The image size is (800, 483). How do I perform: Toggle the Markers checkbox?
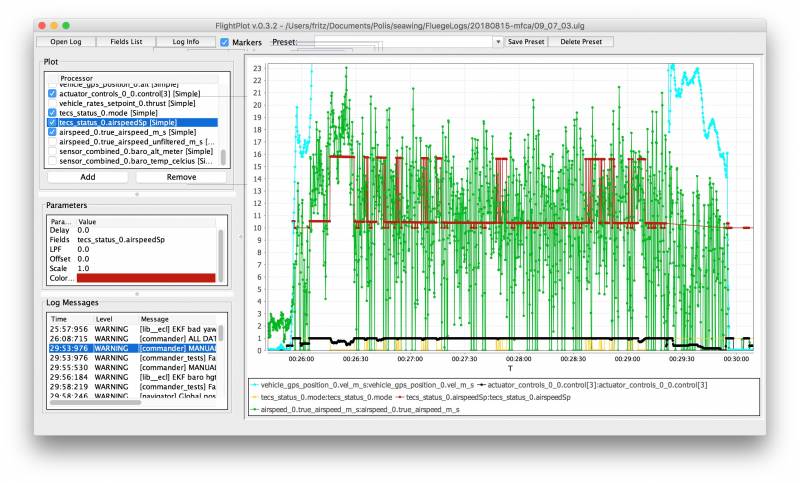(225, 43)
